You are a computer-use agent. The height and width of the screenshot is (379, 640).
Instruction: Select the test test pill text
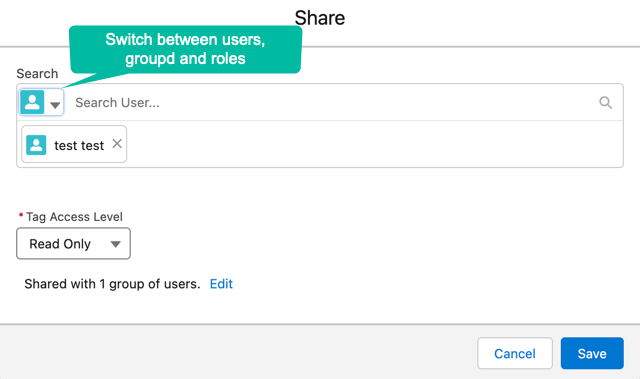[x=79, y=146]
